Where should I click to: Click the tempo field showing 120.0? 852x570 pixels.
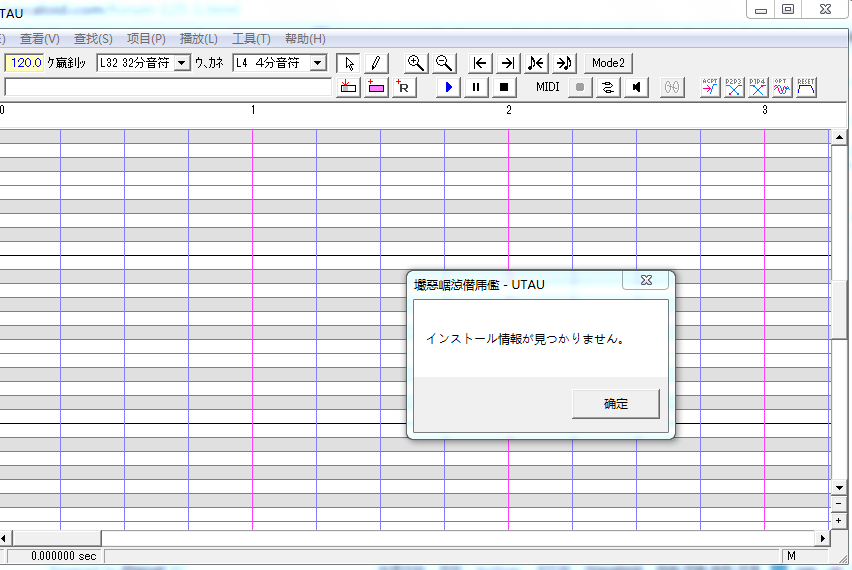(24, 63)
